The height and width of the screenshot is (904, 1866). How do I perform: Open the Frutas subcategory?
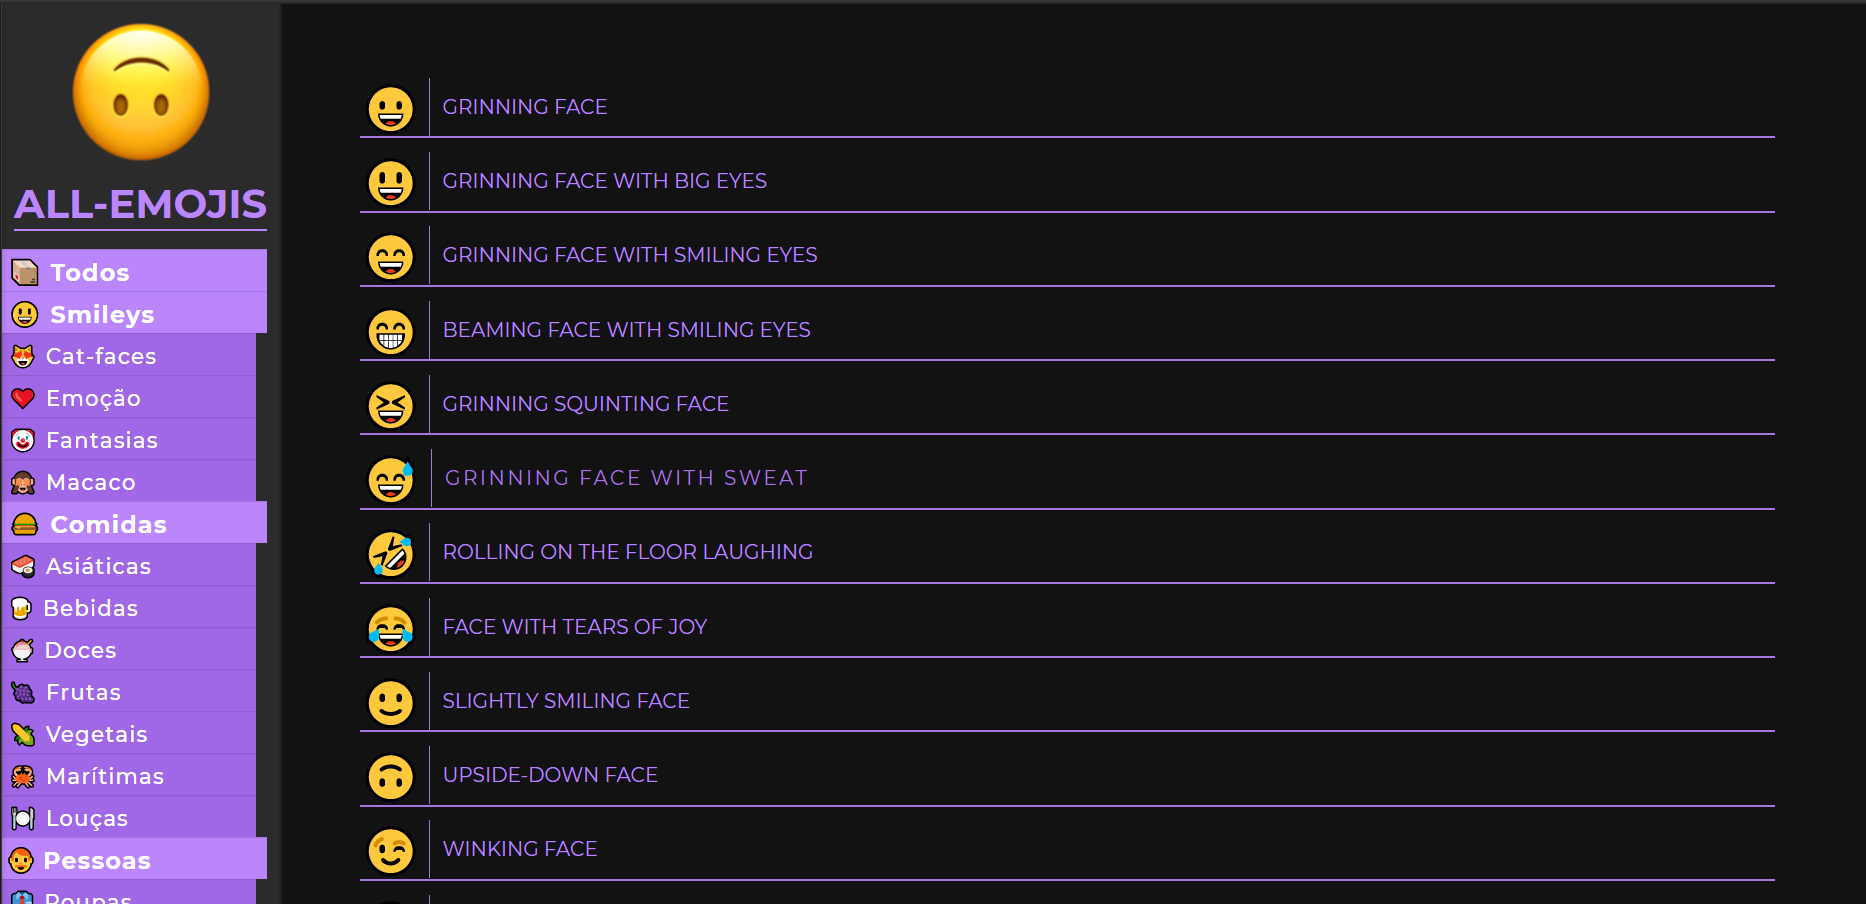[83, 692]
